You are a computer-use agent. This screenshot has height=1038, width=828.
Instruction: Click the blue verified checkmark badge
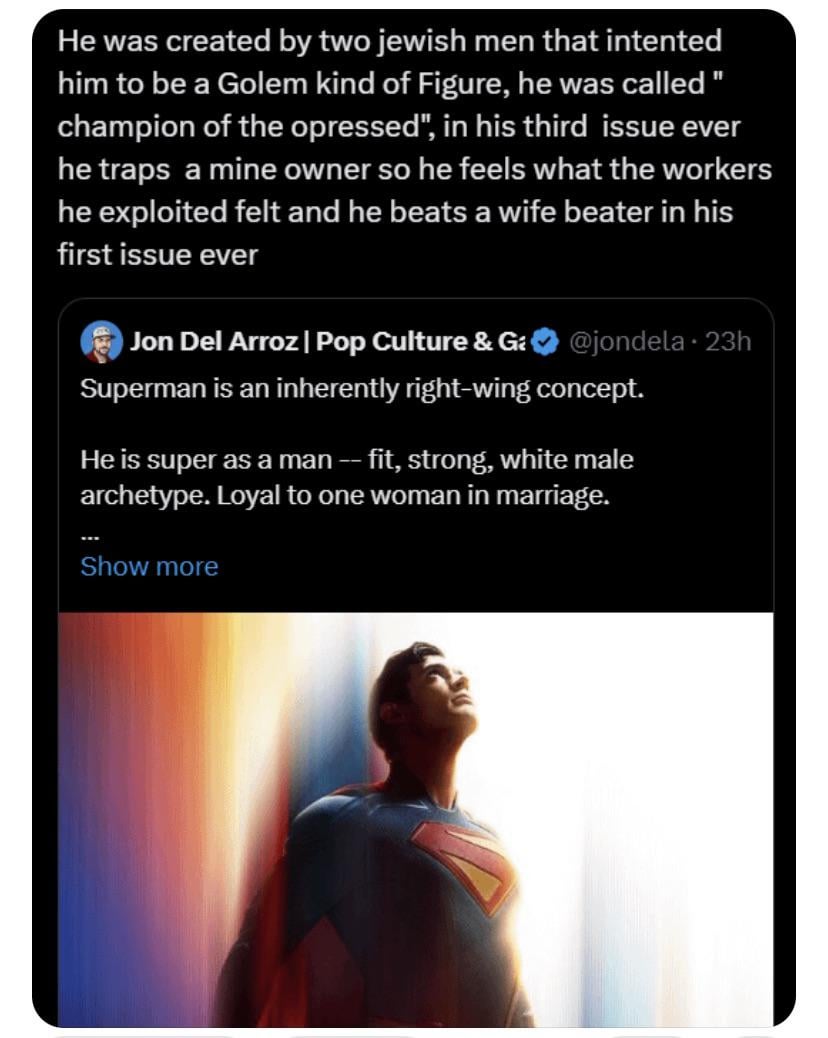coord(544,343)
